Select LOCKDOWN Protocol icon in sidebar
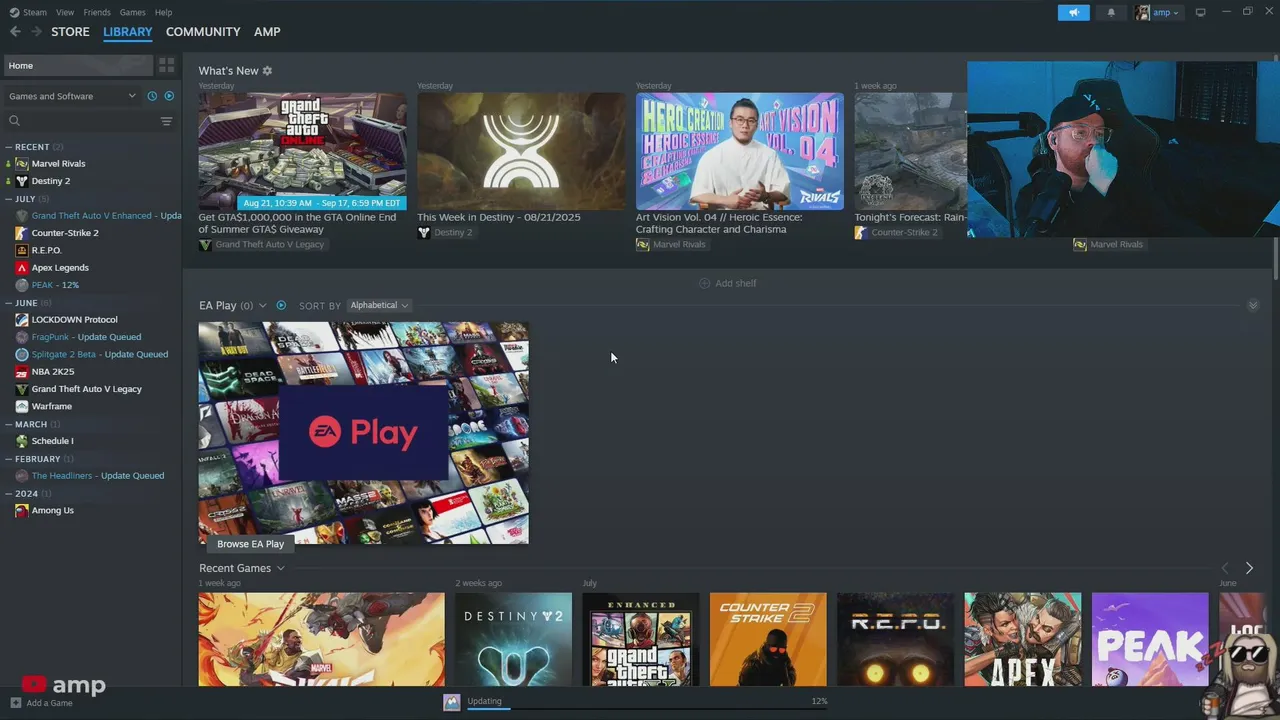Image resolution: width=1280 pixels, height=720 pixels. click(22, 320)
